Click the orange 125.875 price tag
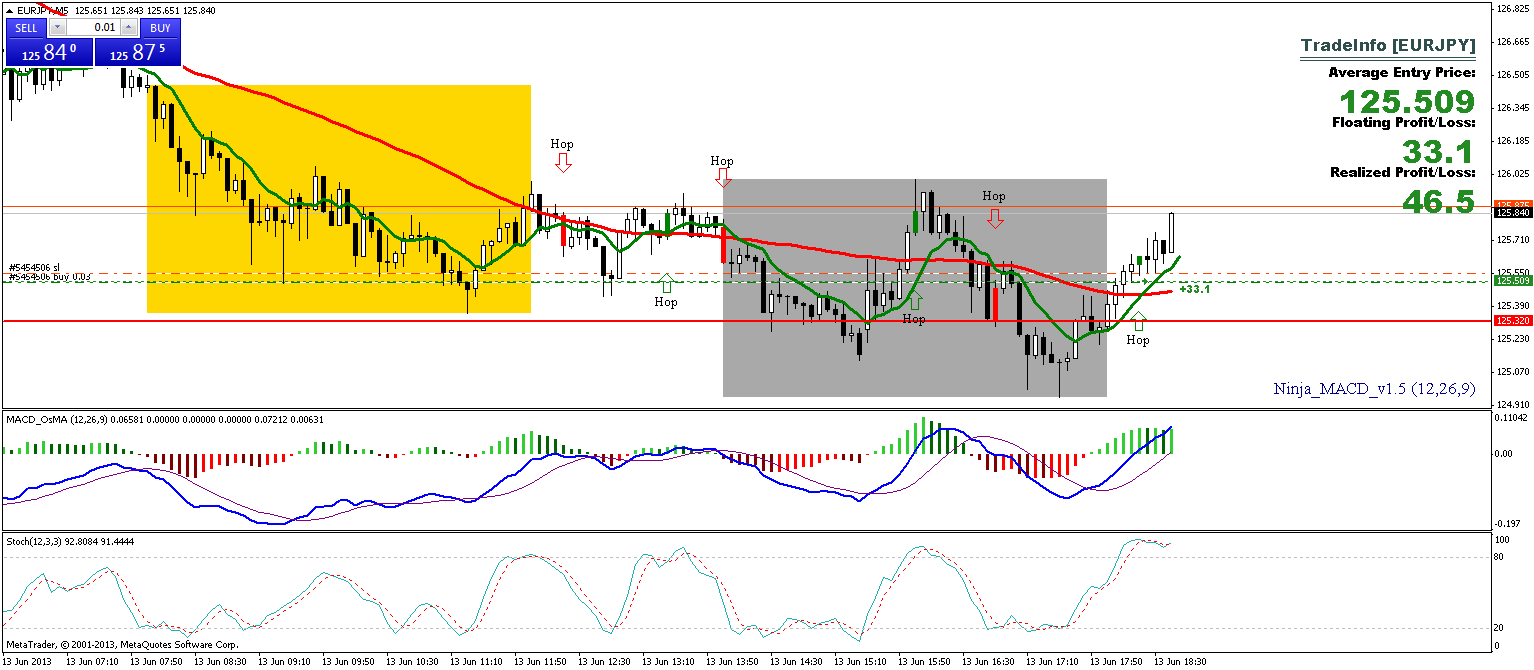1534x670 pixels. point(1511,205)
